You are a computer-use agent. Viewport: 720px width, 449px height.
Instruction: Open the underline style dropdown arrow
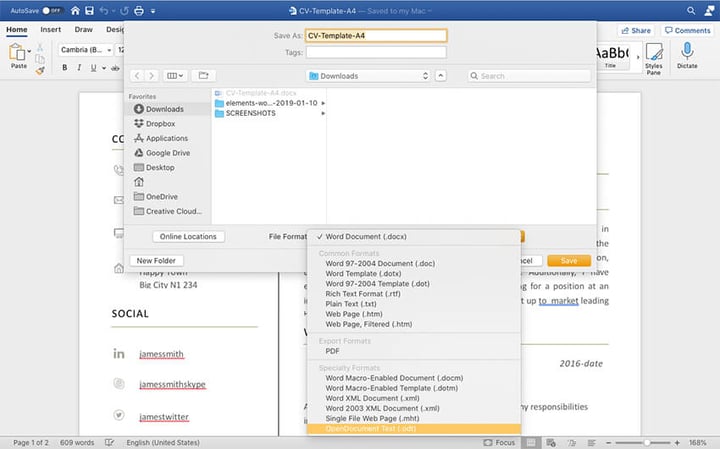pyautogui.click(x=104, y=68)
